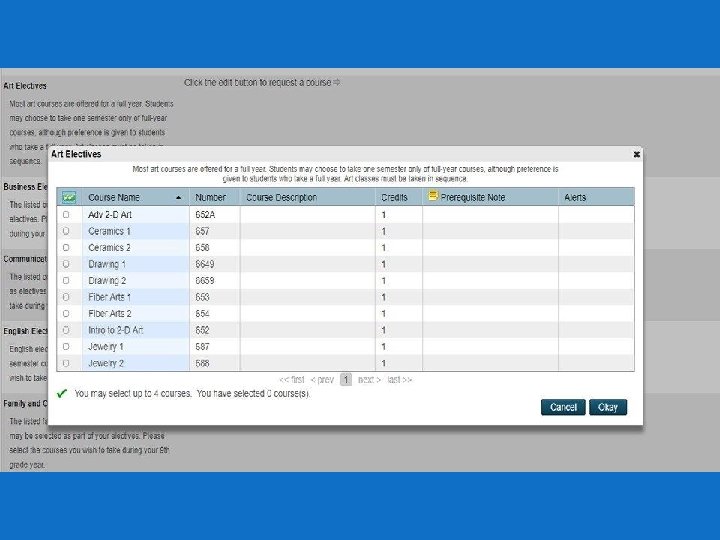
Task: Click the Prerequisite Note yellow note icon
Action: click(433, 196)
